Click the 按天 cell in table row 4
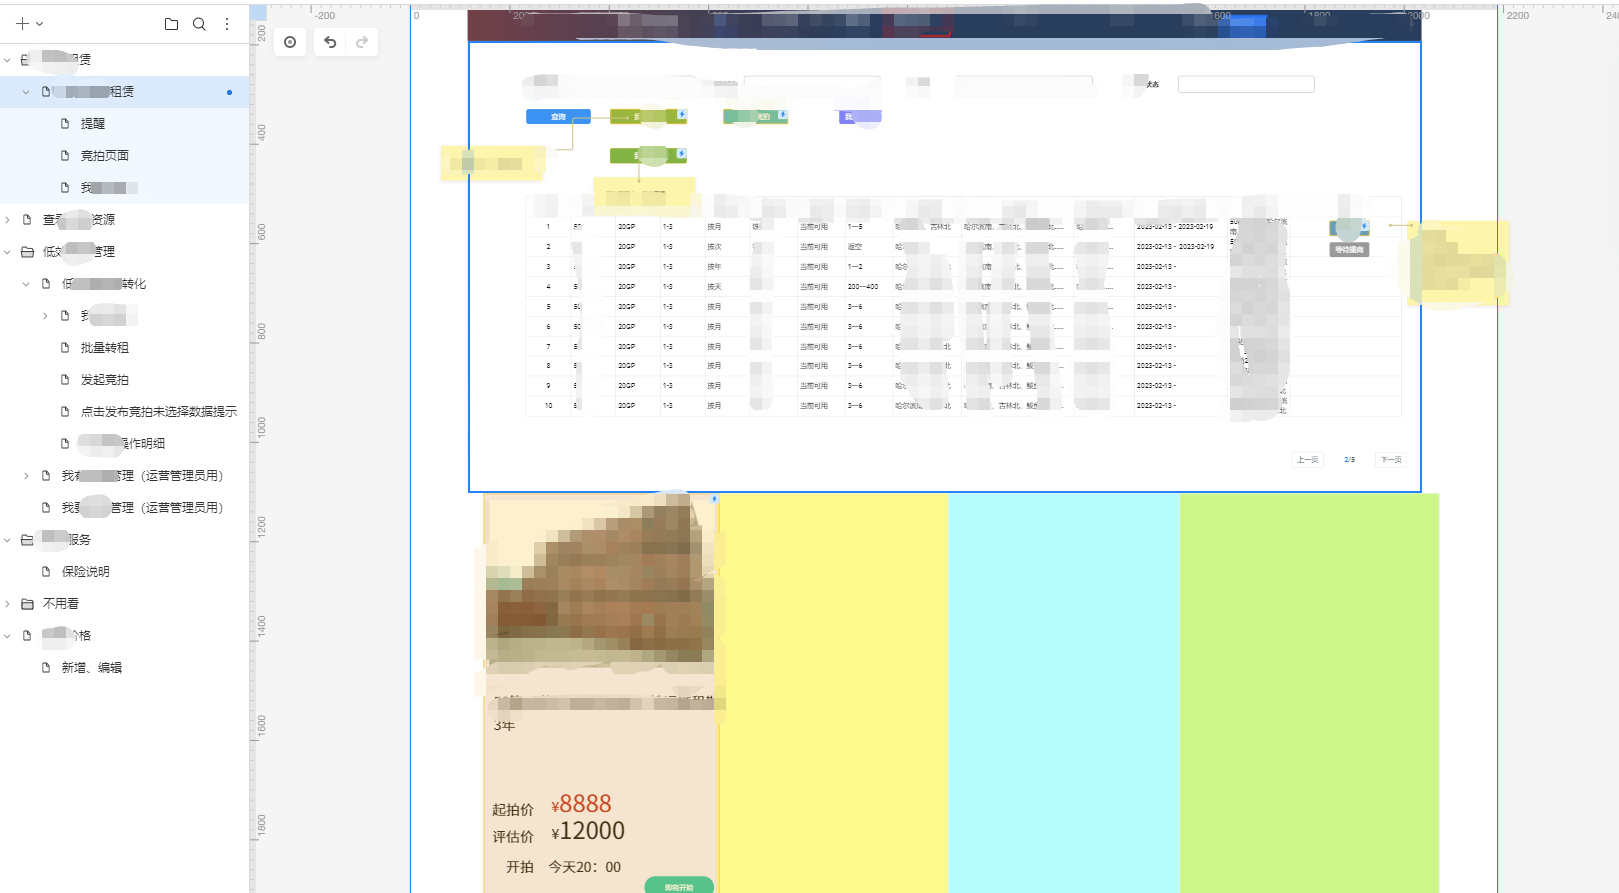 coord(714,287)
